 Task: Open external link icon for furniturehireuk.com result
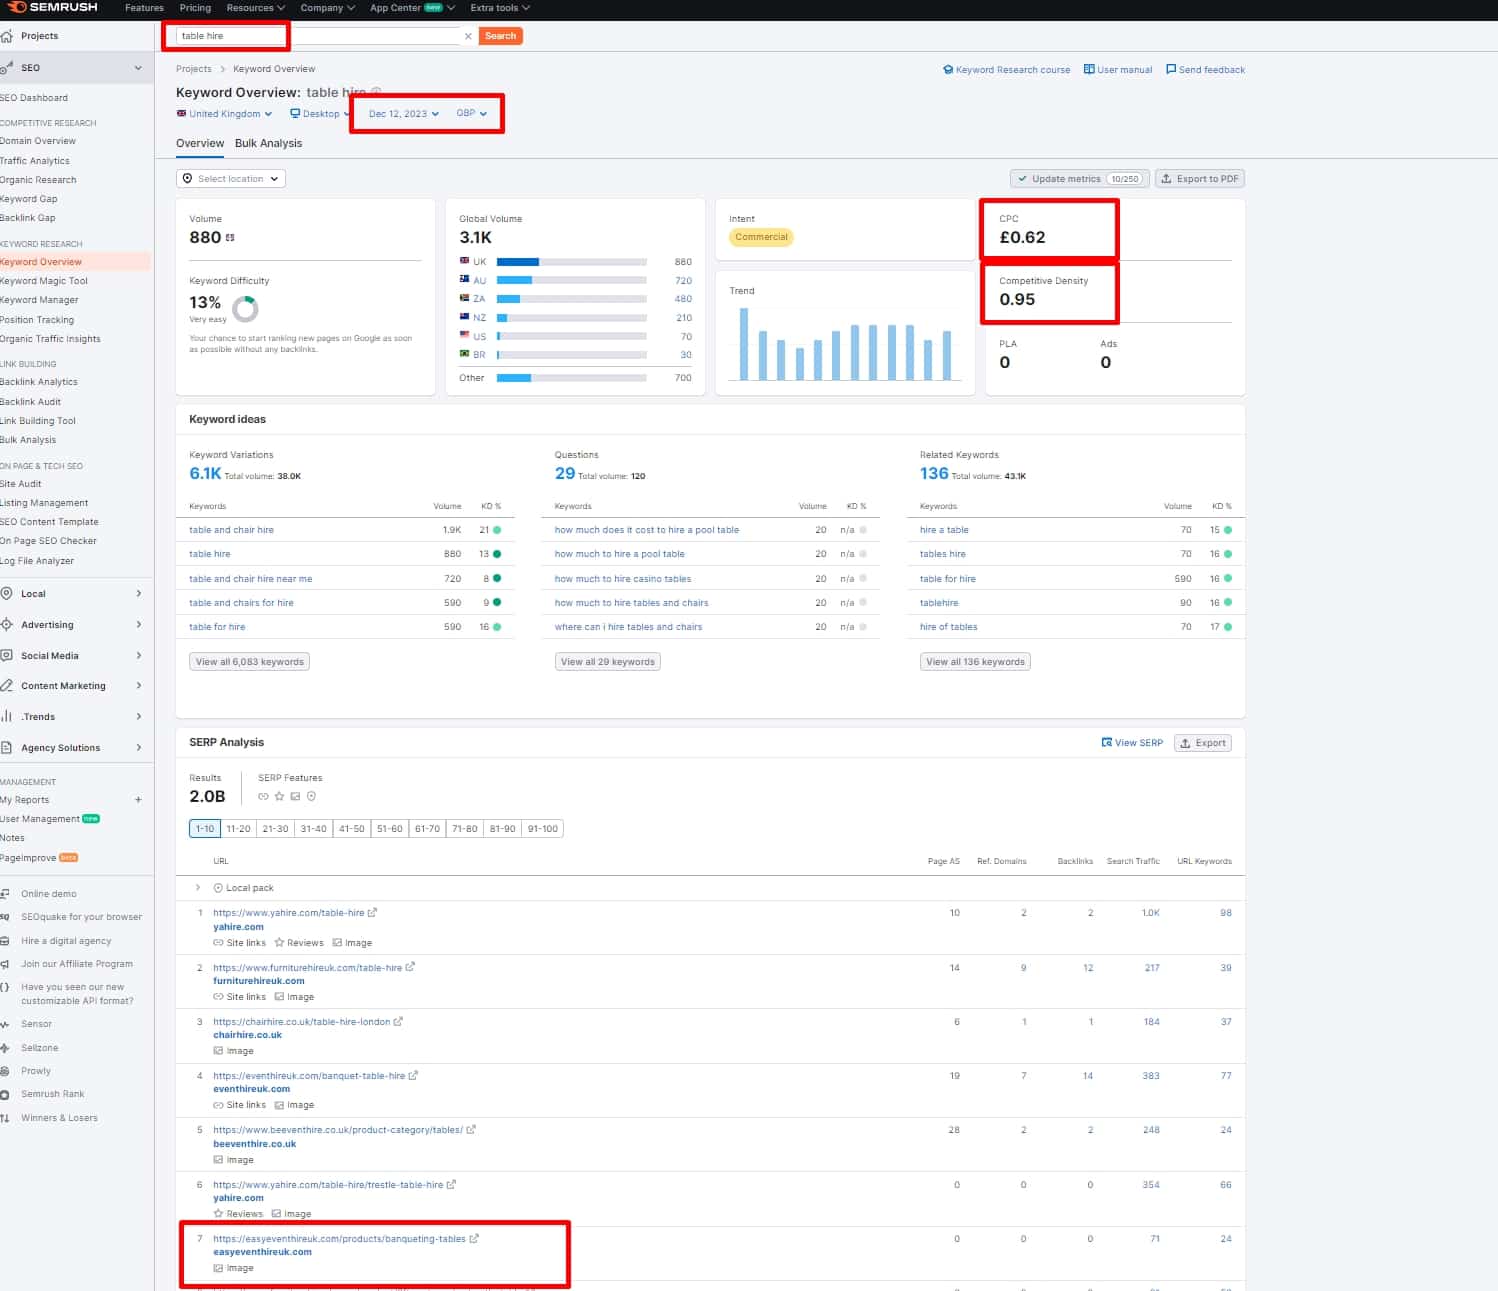click(x=410, y=968)
